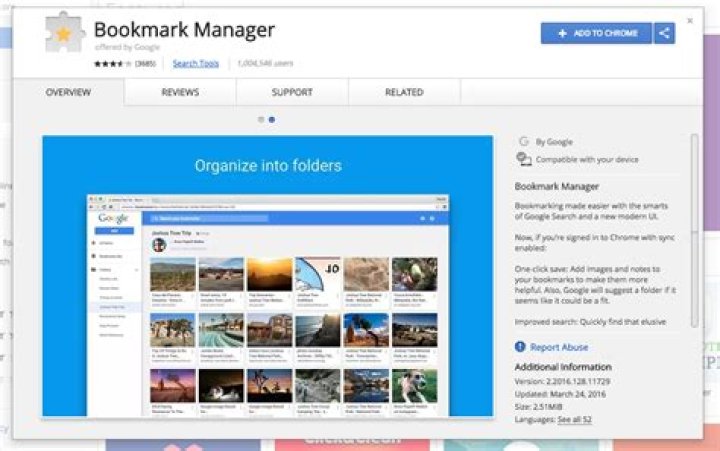
Task: Select the second carousel dot
Action: click(272, 119)
